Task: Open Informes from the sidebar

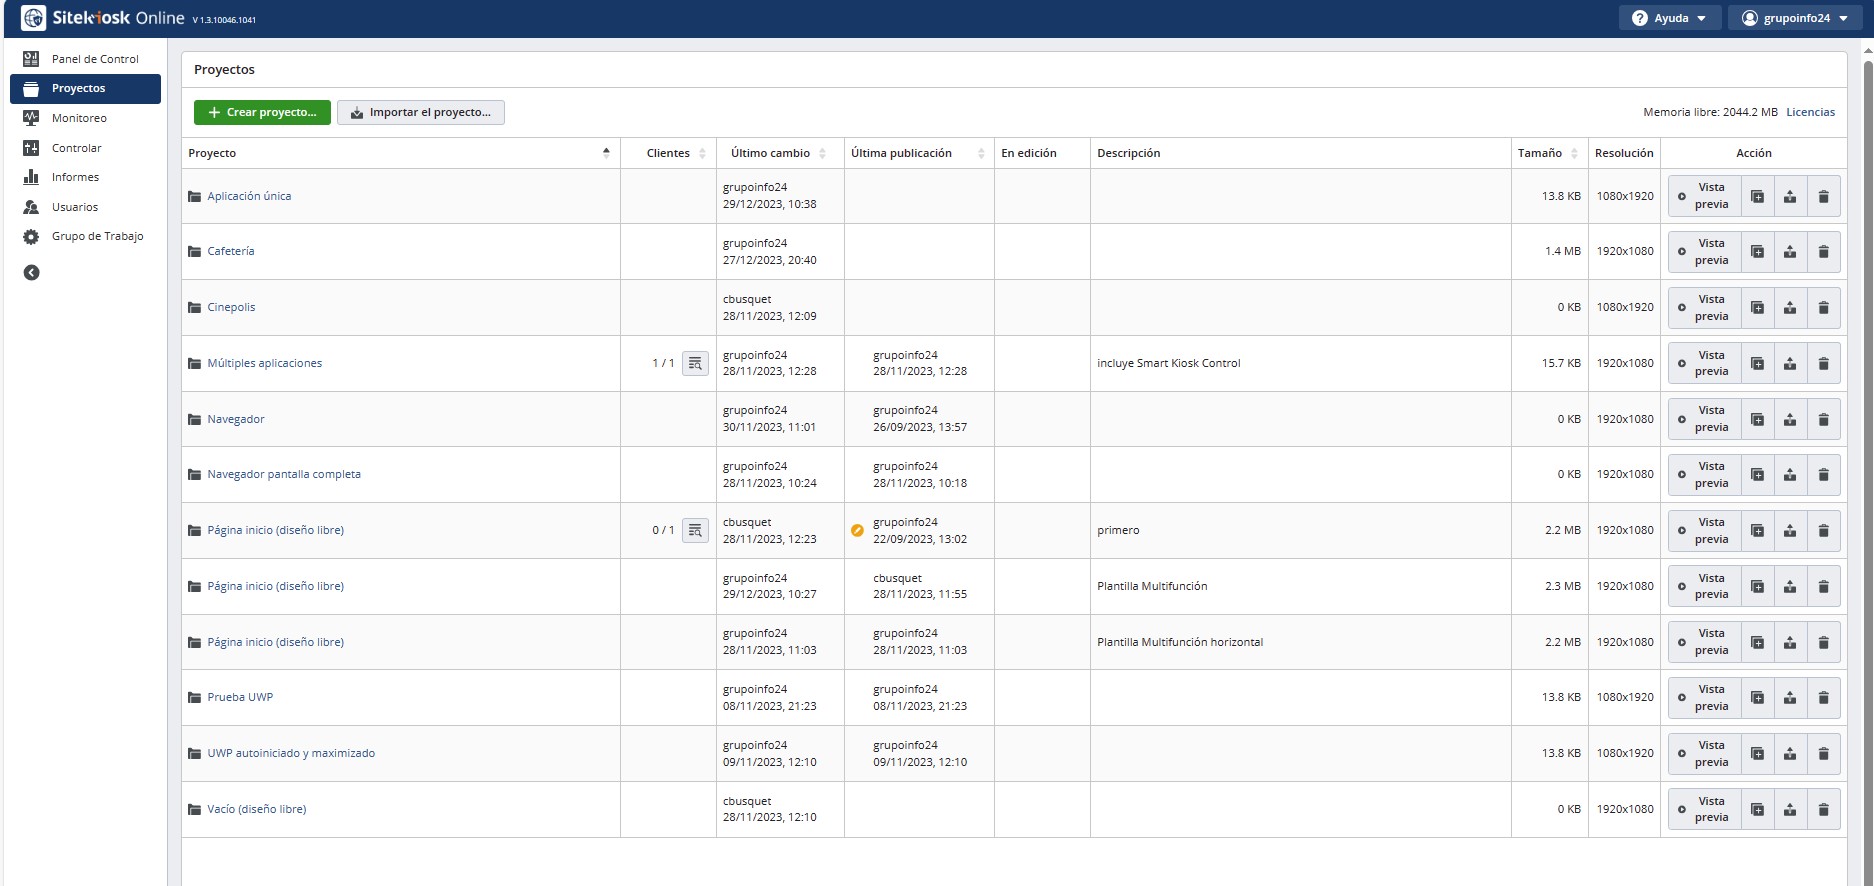Action: 75,177
